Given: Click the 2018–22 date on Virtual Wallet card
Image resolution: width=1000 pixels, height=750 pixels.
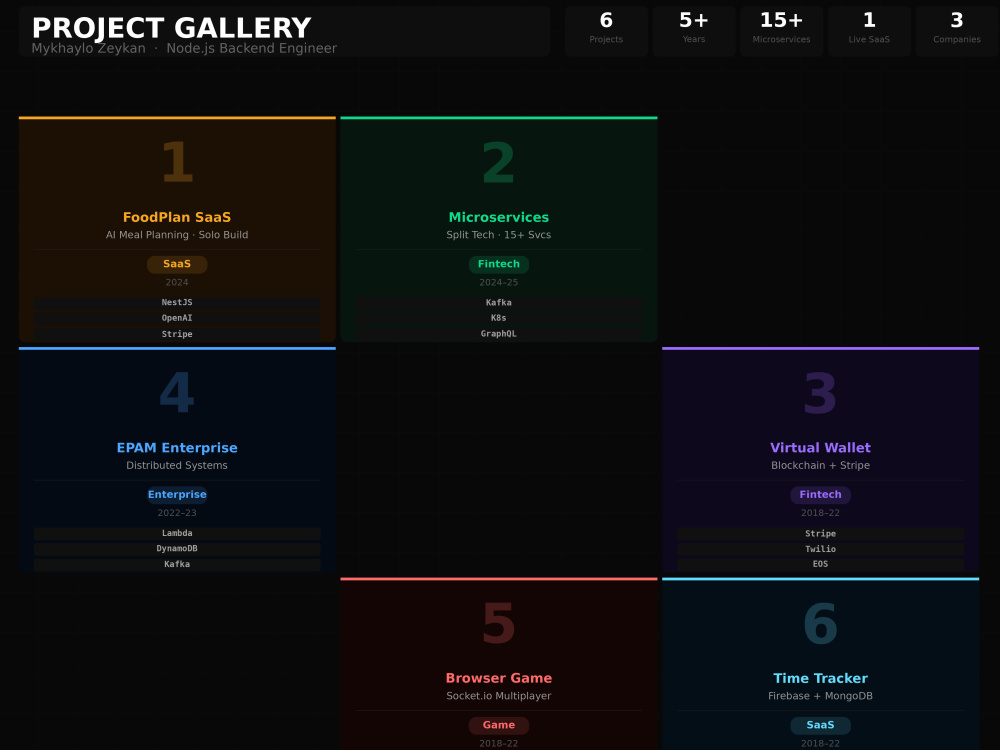Looking at the screenshot, I should [820, 513].
